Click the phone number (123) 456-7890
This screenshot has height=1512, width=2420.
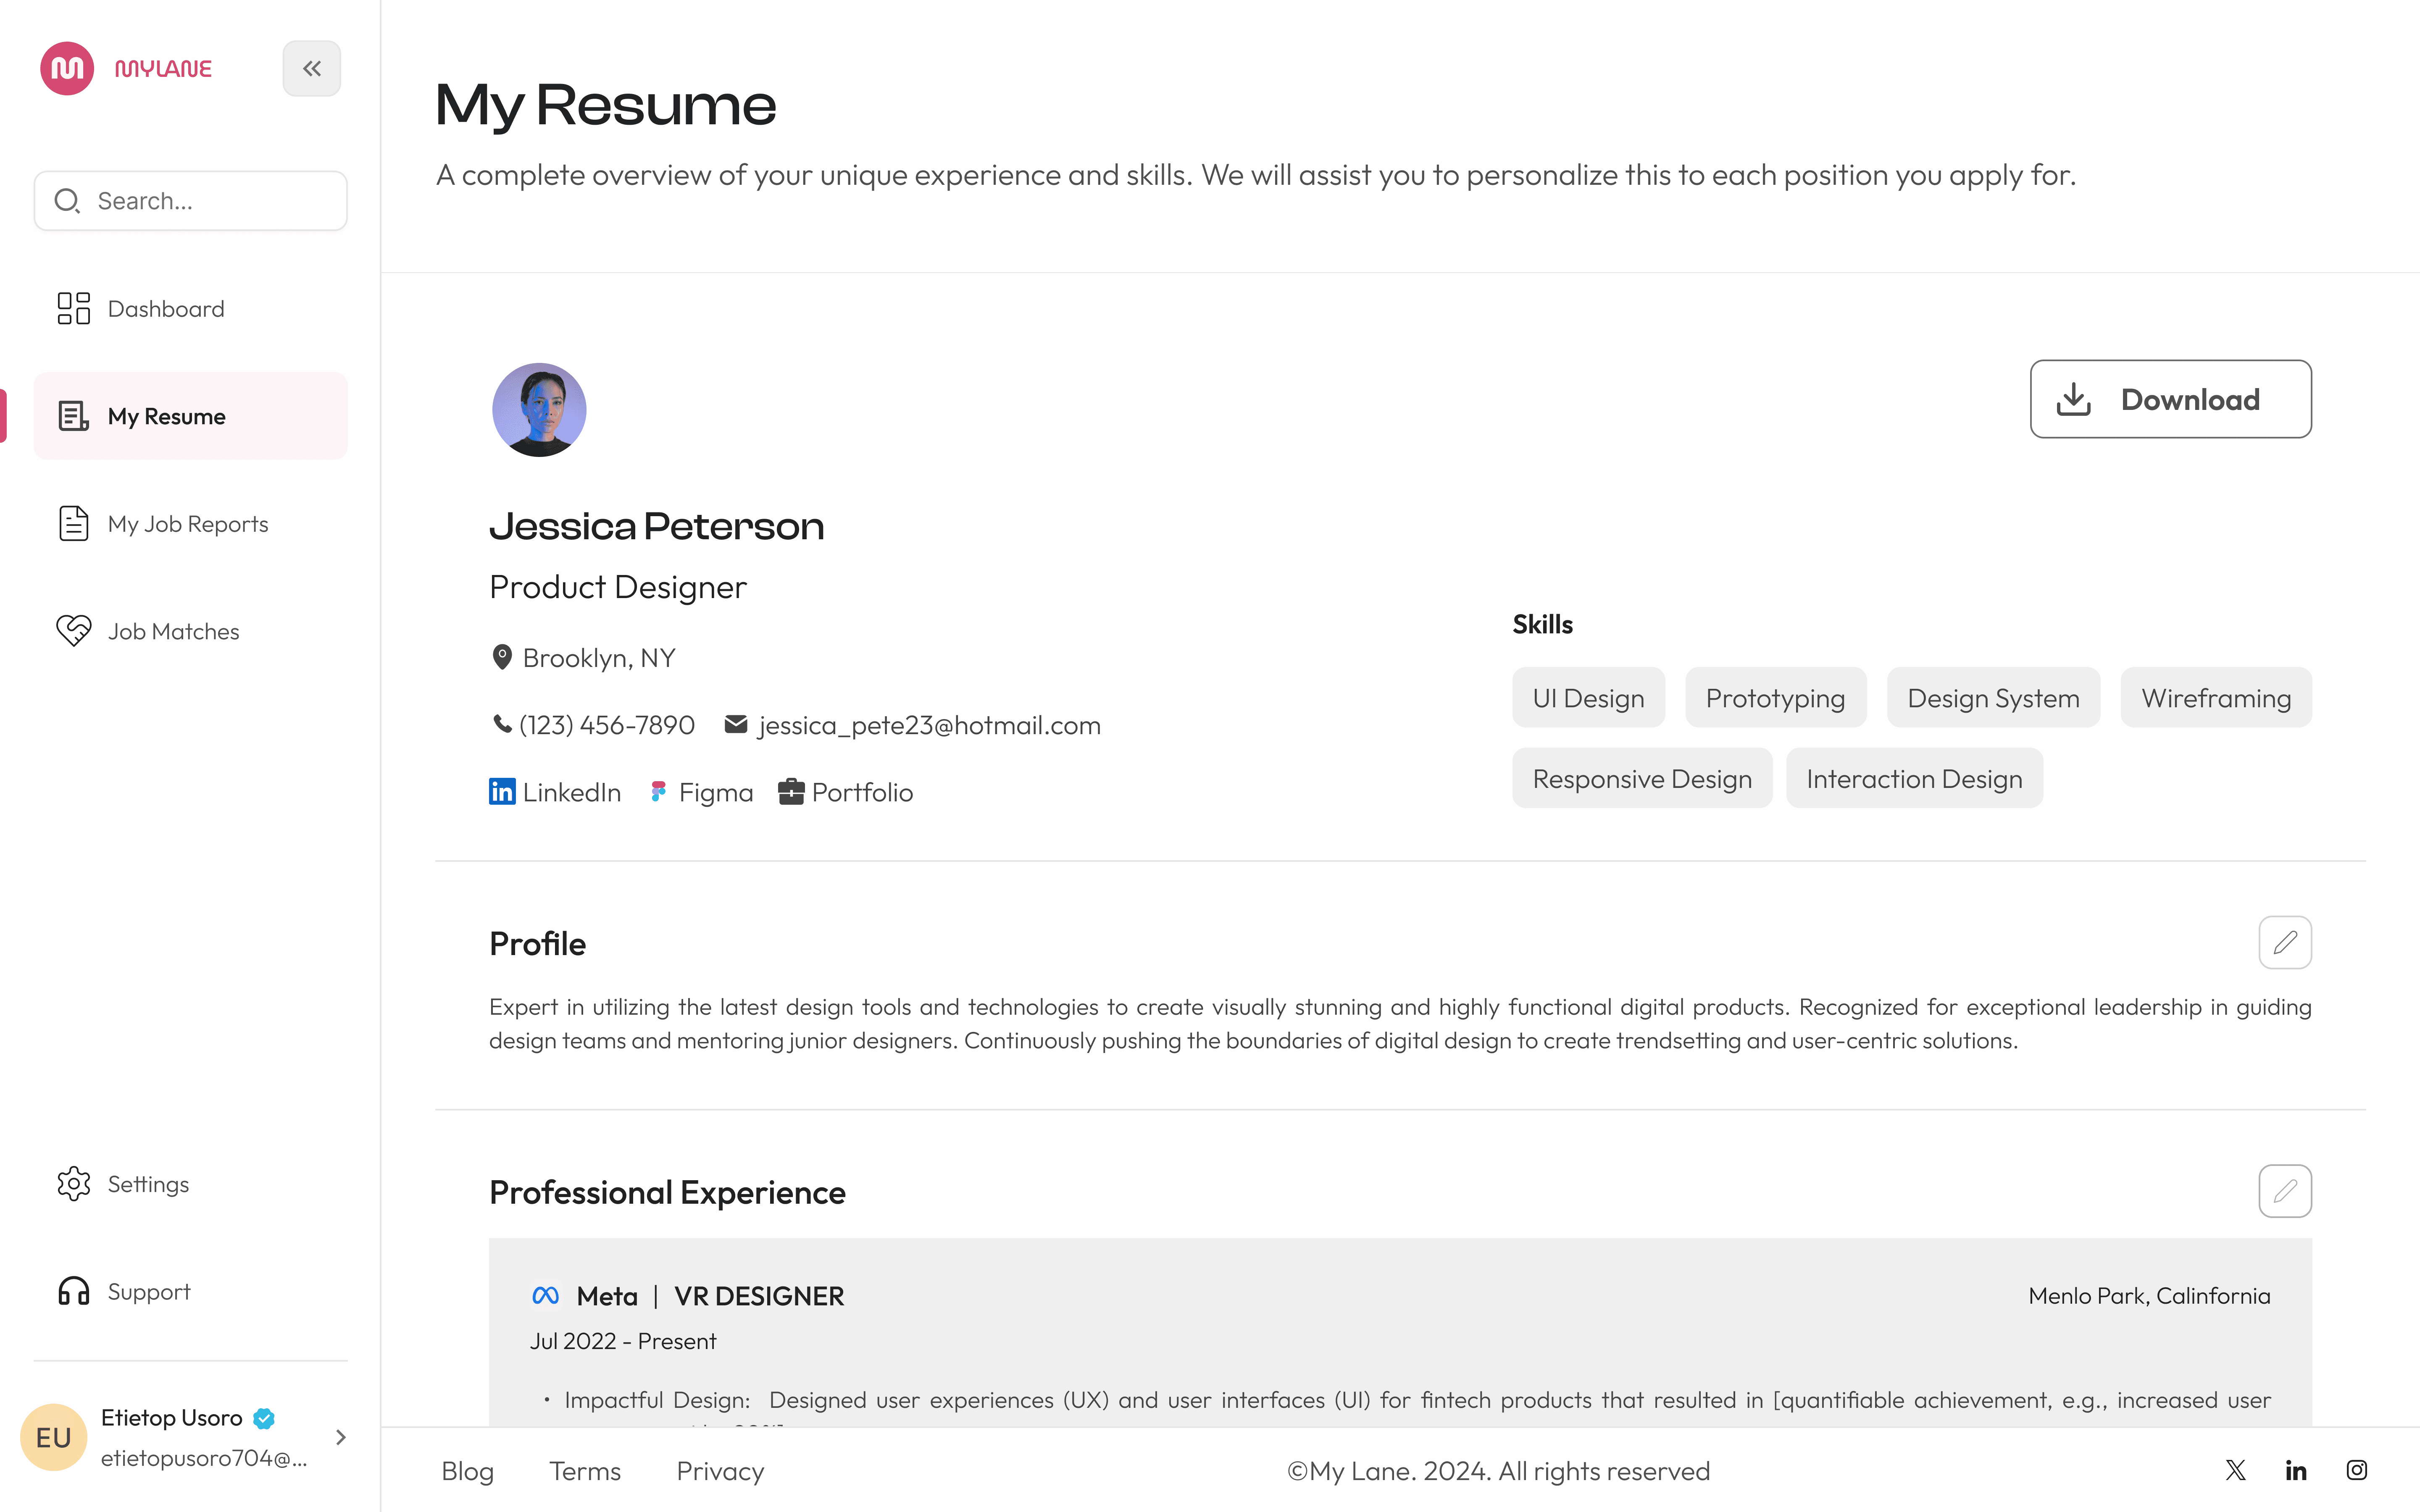607,725
